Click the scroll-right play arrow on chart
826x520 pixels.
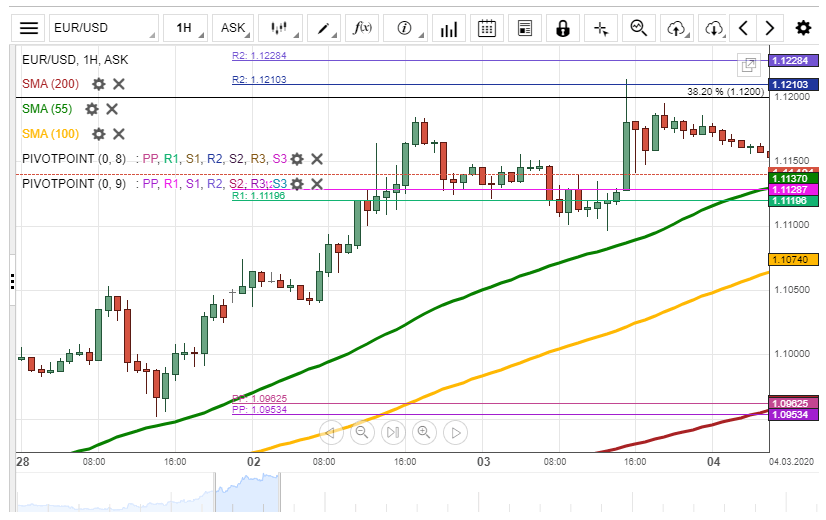click(x=454, y=433)
